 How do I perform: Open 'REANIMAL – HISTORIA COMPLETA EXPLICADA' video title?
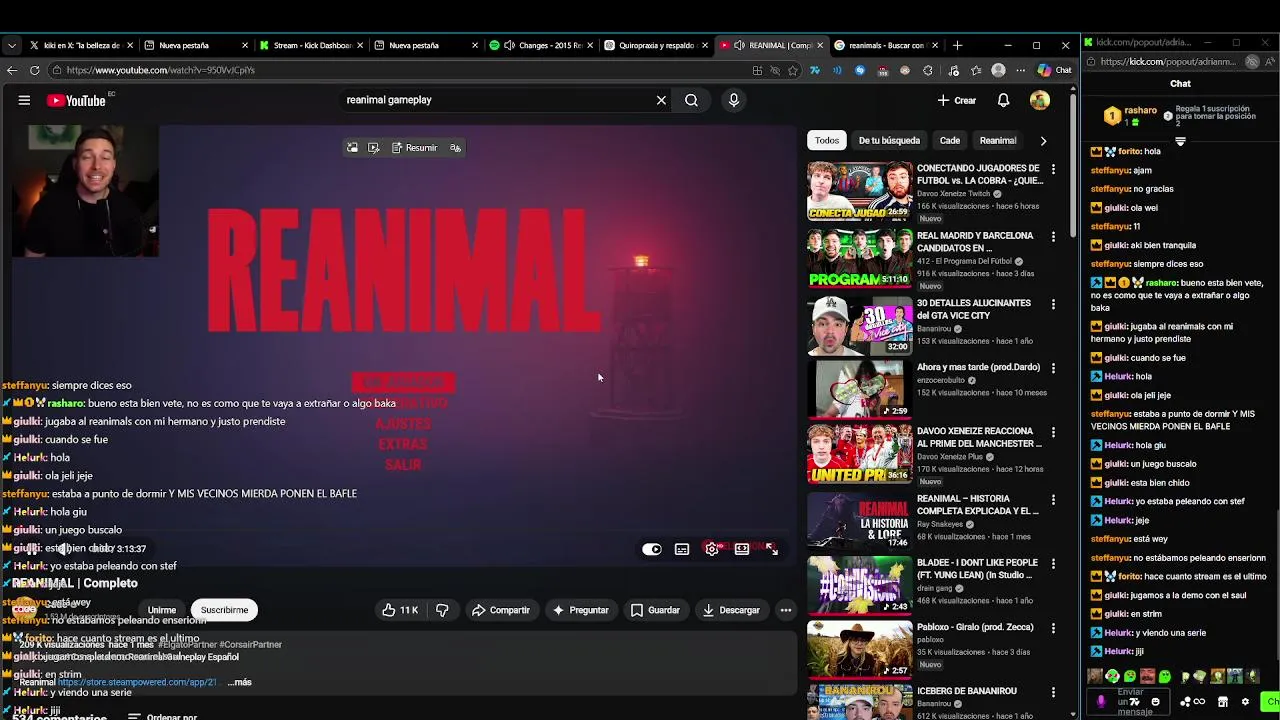978,505
